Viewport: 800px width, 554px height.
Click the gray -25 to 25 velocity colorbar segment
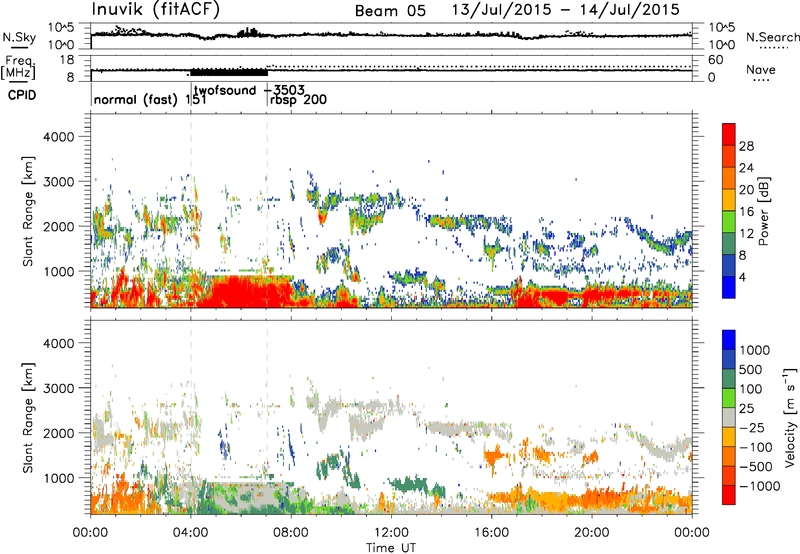pos(729,418)
